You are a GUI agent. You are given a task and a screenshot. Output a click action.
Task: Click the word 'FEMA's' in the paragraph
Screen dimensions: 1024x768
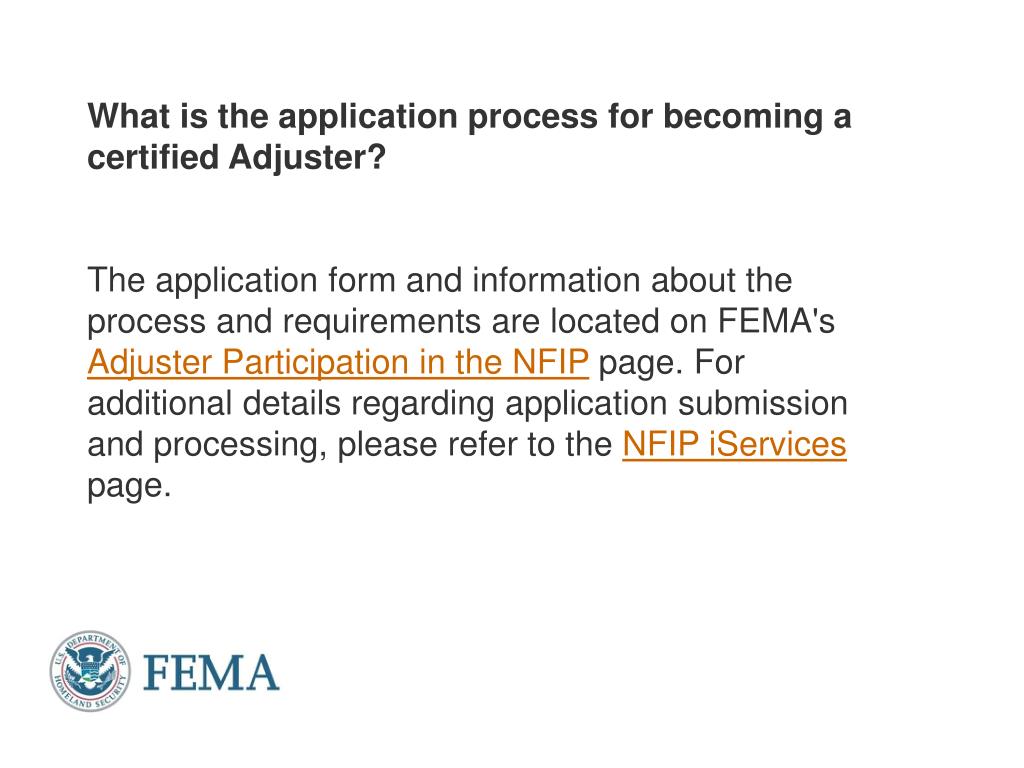coord(776,321)
